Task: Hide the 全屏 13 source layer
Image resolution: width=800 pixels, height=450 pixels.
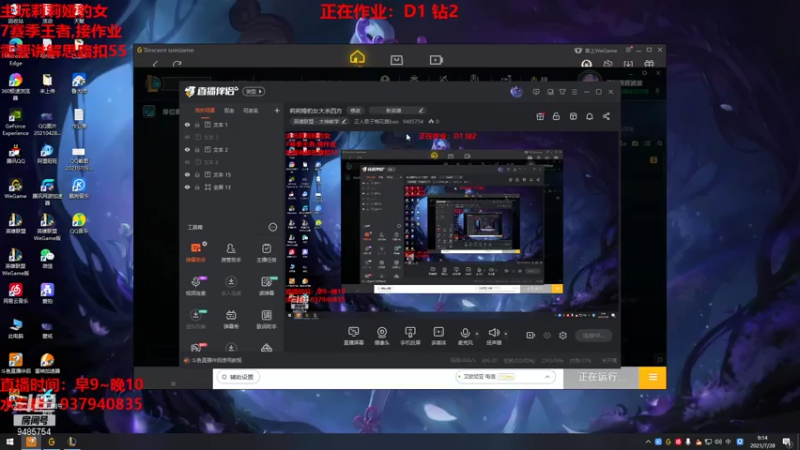Action: coord(187,187)
